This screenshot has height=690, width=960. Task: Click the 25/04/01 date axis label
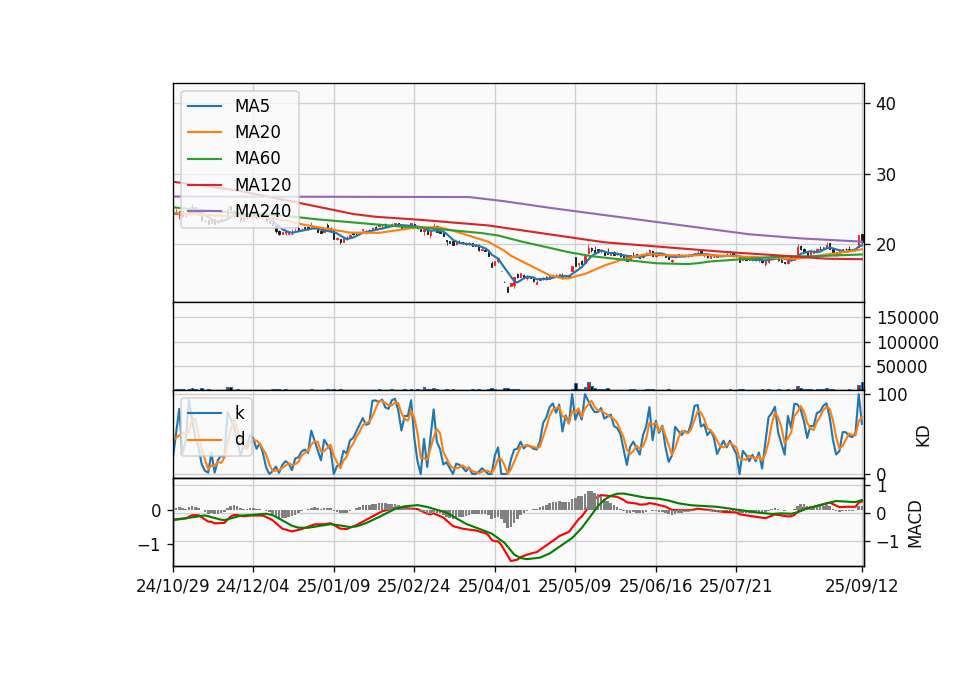tap(495, 587)
